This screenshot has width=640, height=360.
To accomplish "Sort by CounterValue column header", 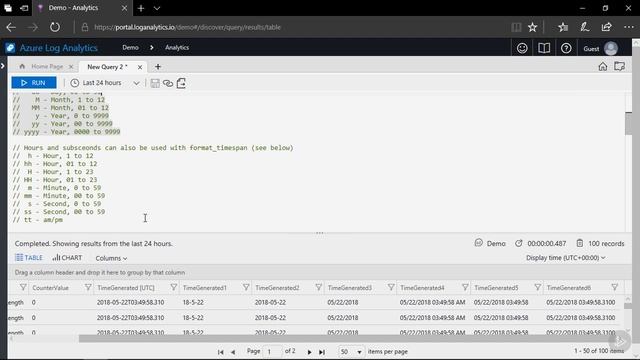I will (x=50, y=288).
